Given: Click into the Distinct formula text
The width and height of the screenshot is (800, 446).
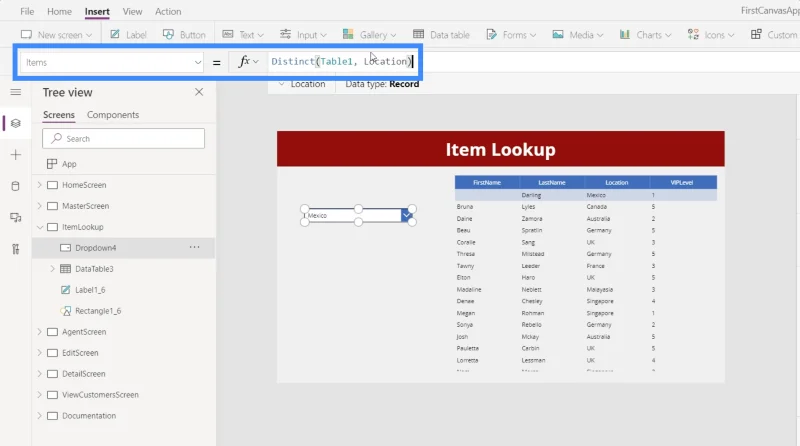Looking at the screenshot, I should tap(341, 62).
